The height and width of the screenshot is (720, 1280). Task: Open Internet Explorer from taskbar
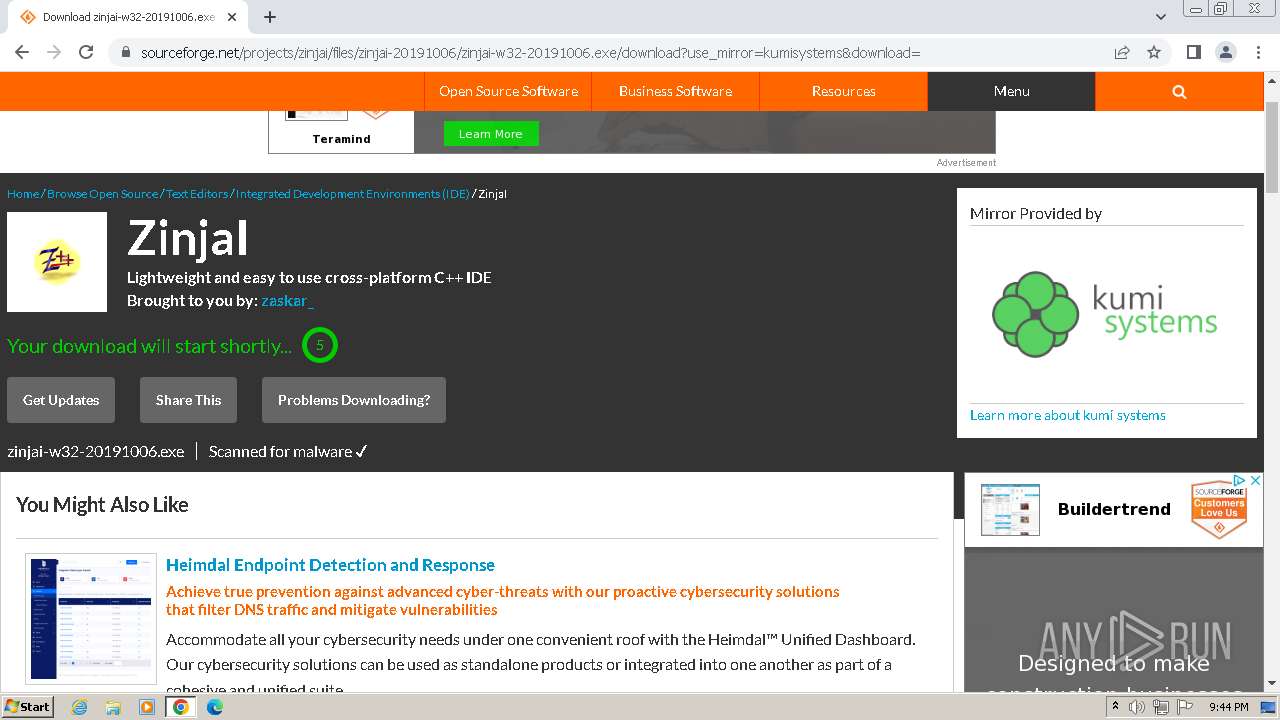click(x=79, y=707)
